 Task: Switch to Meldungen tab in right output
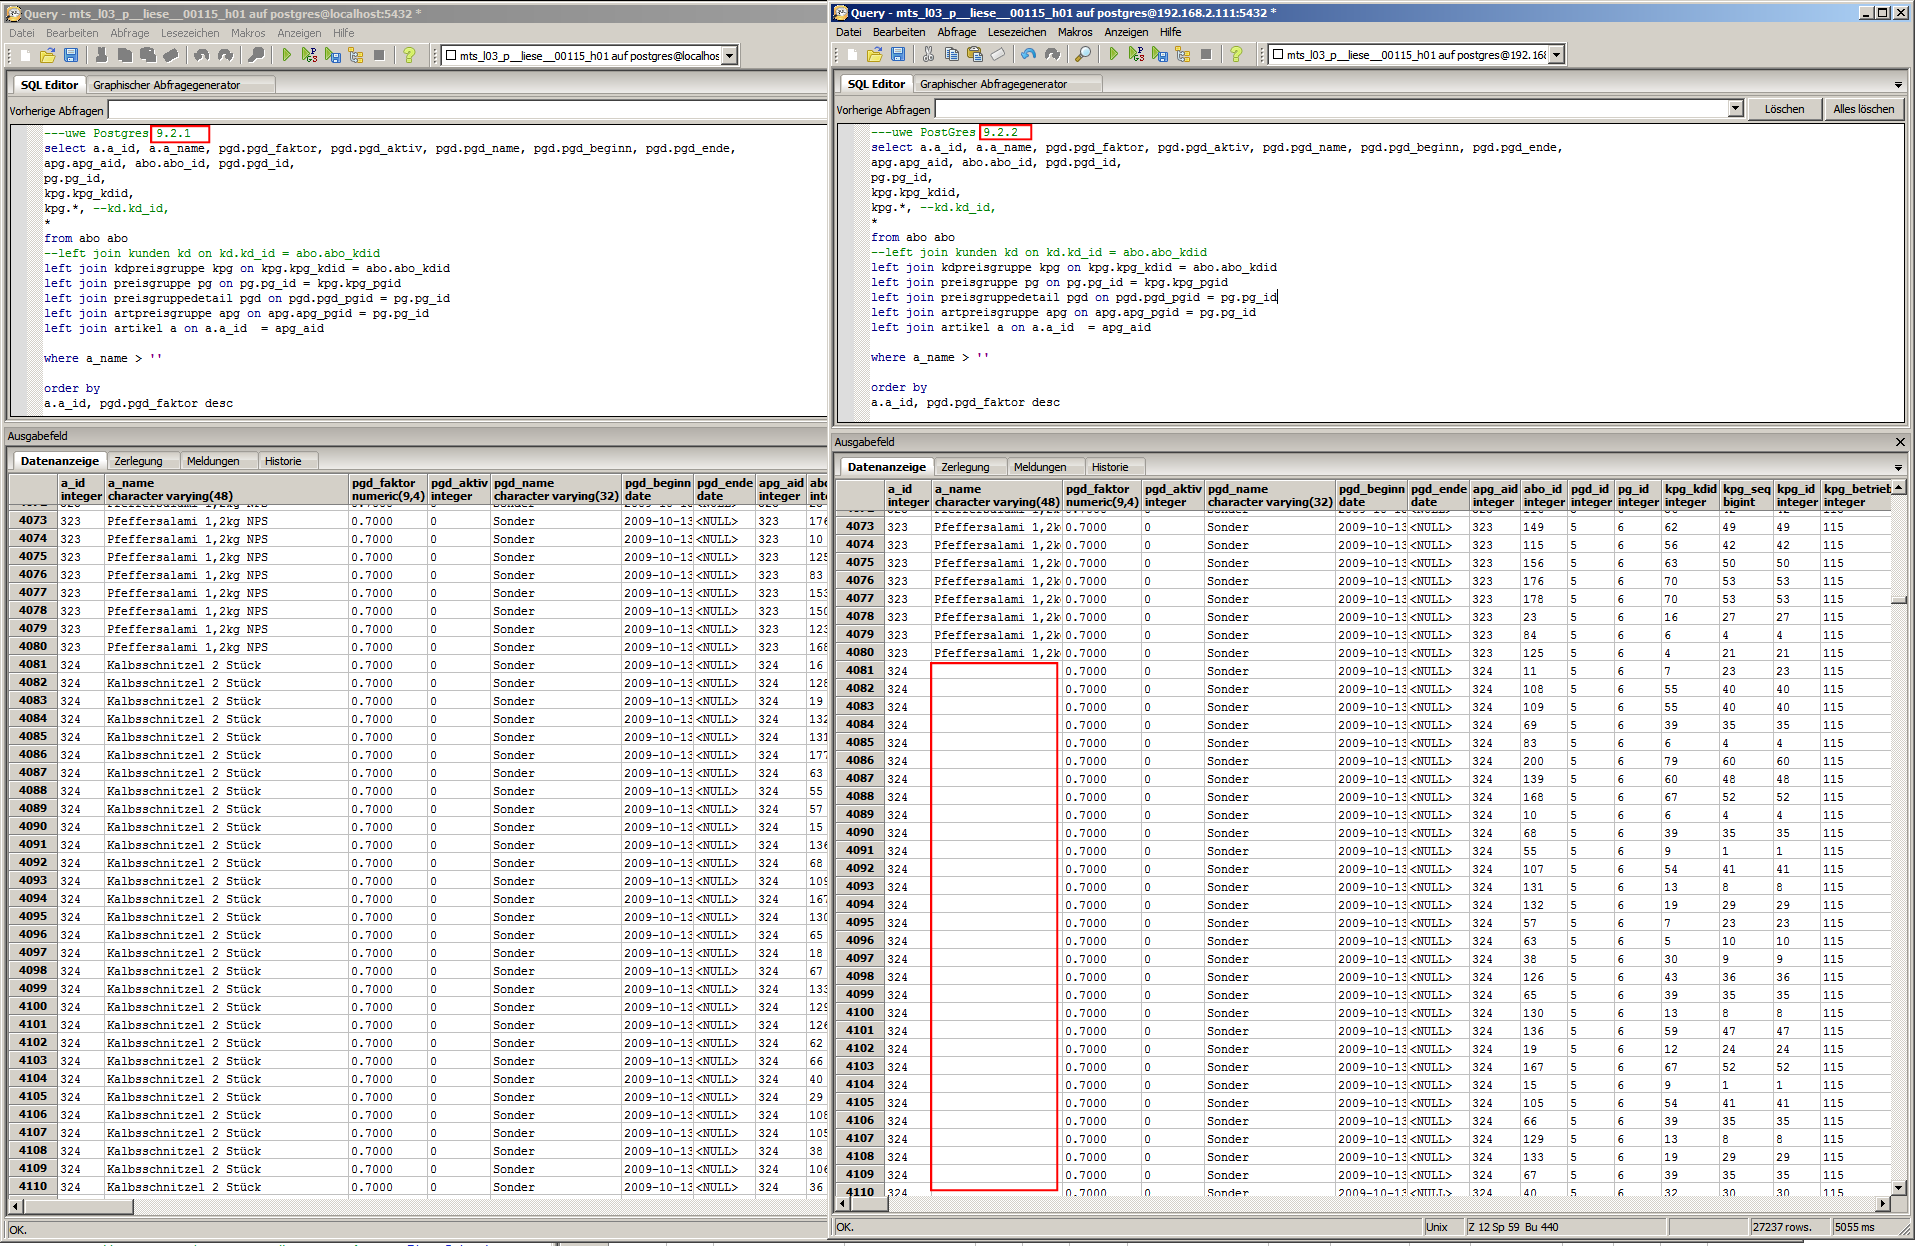pyautogui.click(x=1039, y=467)
